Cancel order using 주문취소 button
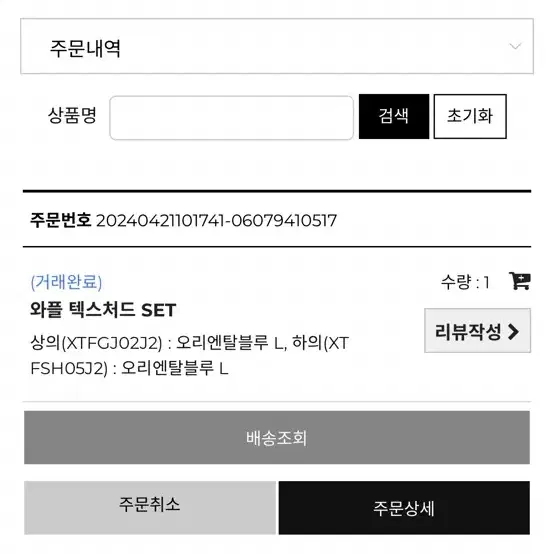554x554 pixels. (x=150, y=507)
